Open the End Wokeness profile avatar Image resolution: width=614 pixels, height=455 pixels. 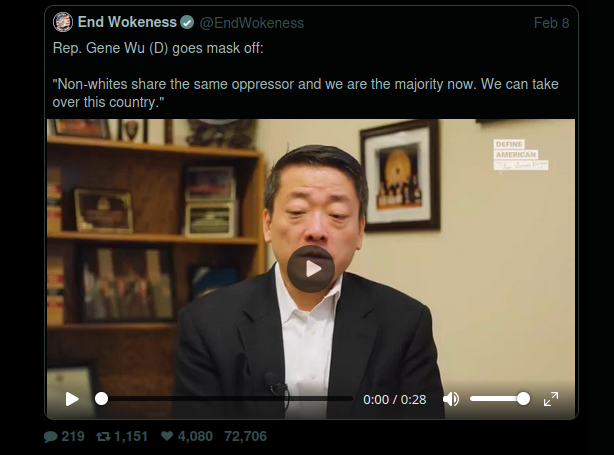click(x=63, y=22)
